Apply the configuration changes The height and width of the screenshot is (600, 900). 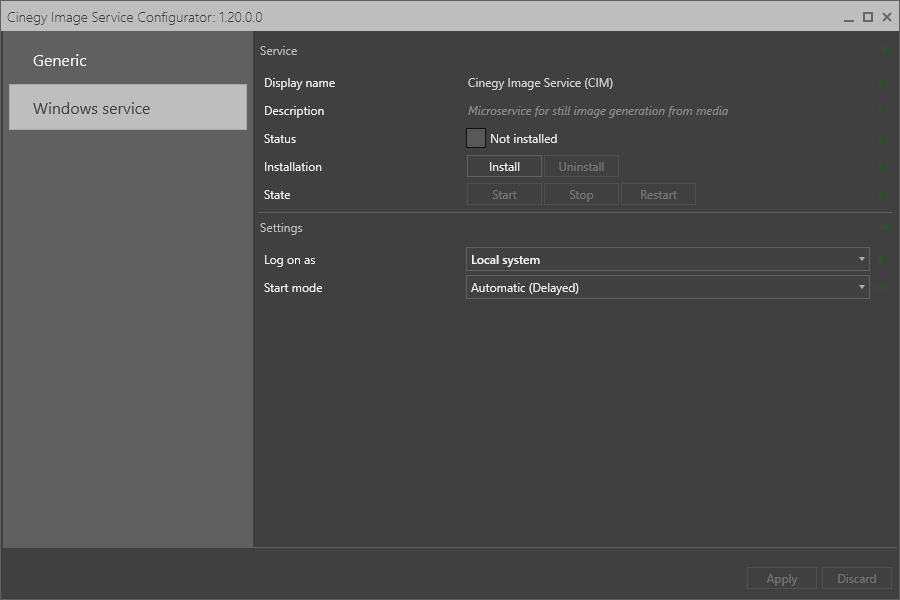[x=781, y=578]
